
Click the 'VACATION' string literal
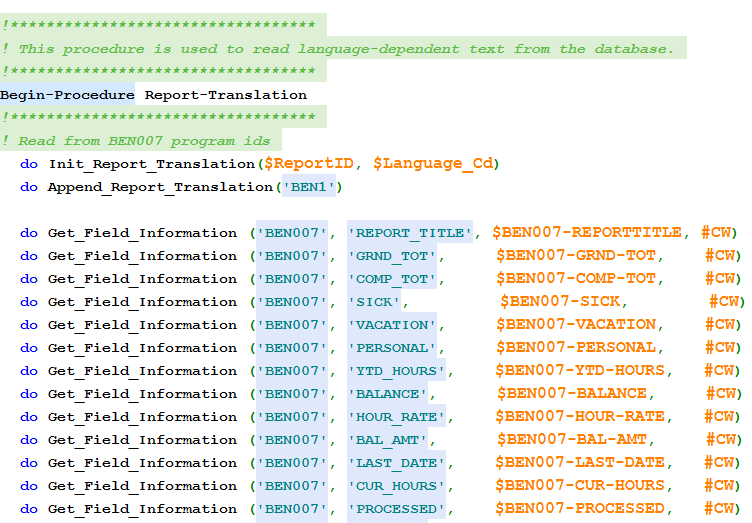click(392, 325)
